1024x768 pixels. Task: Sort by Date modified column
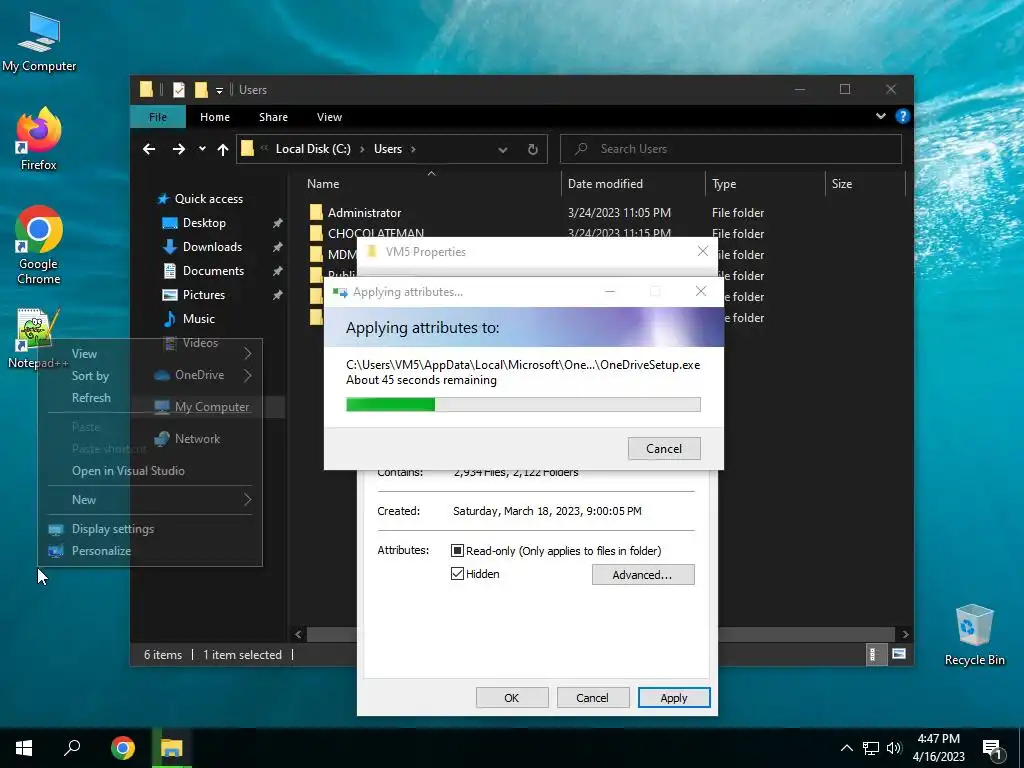pos(605,184)
